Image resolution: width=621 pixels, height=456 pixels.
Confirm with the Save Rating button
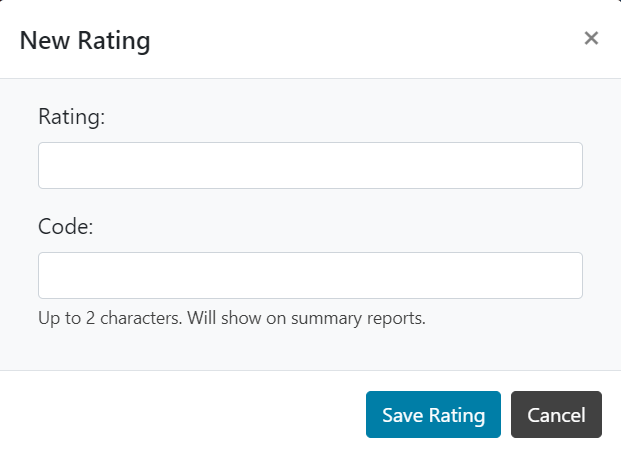[433, 414]
